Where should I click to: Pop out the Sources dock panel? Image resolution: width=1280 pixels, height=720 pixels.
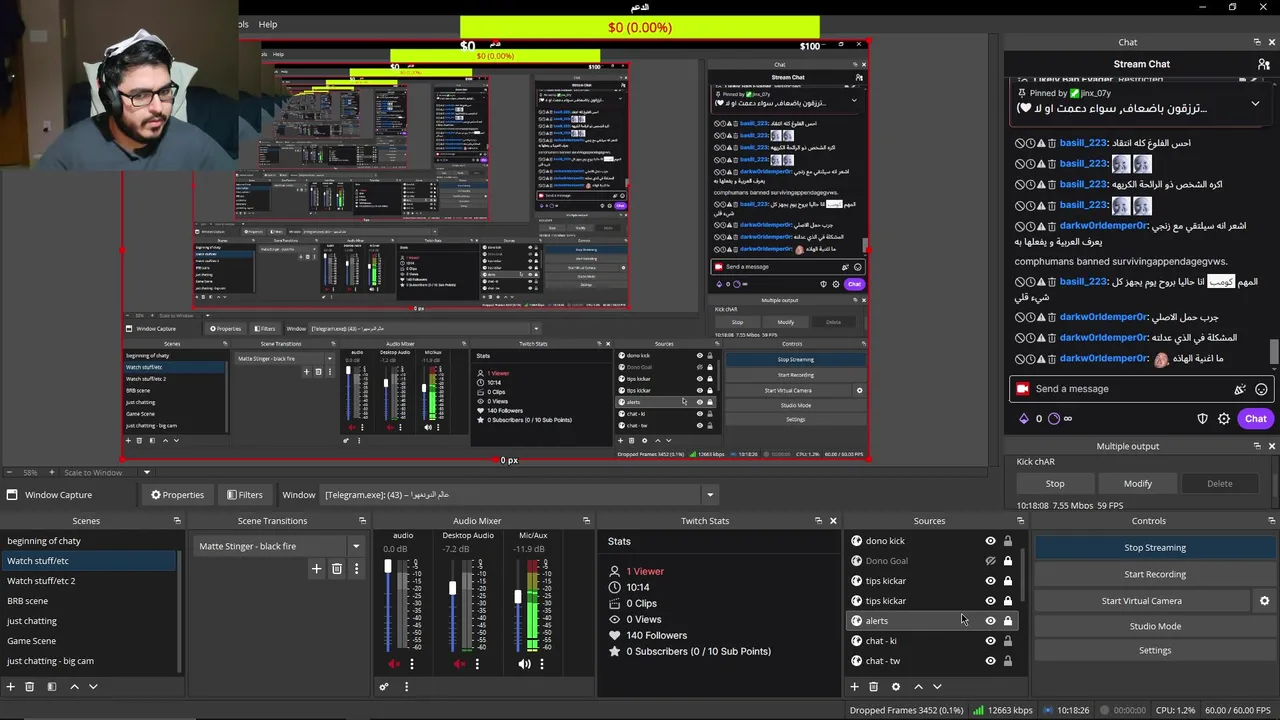point(1020,521)
